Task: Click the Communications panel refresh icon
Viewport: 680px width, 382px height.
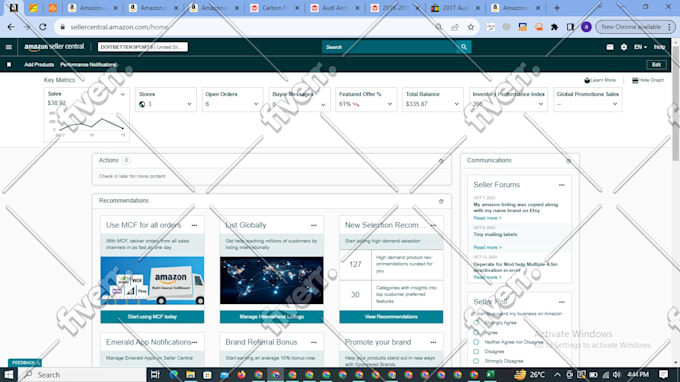Action: tap(569, 161)
